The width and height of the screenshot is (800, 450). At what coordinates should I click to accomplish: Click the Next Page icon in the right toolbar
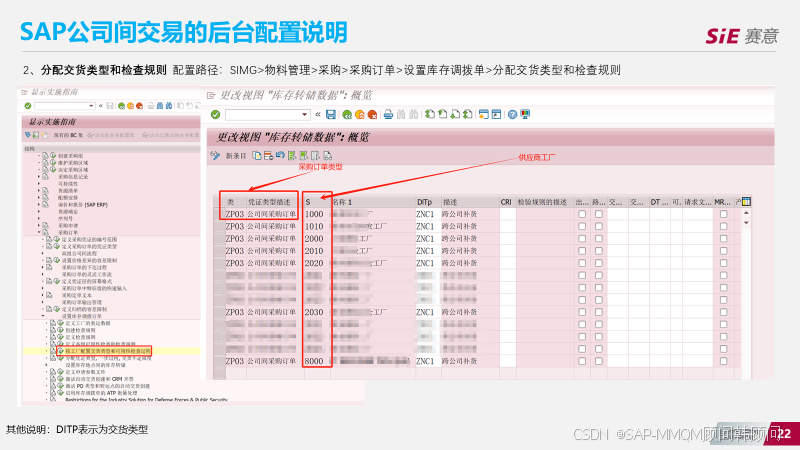pyautogui.click(x=455, y=114)
